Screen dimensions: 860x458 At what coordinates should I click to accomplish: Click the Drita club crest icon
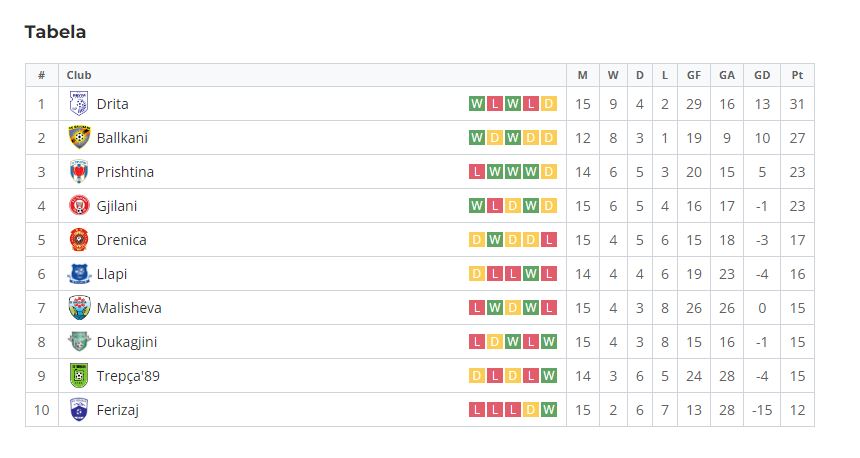tap(79, 104)
